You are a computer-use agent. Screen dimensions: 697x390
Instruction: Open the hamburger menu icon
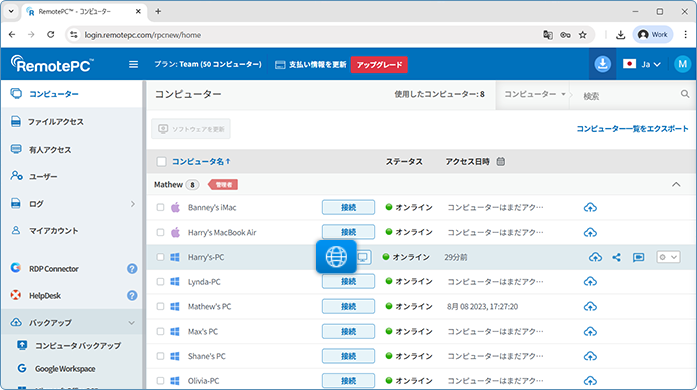pos(133,64)
